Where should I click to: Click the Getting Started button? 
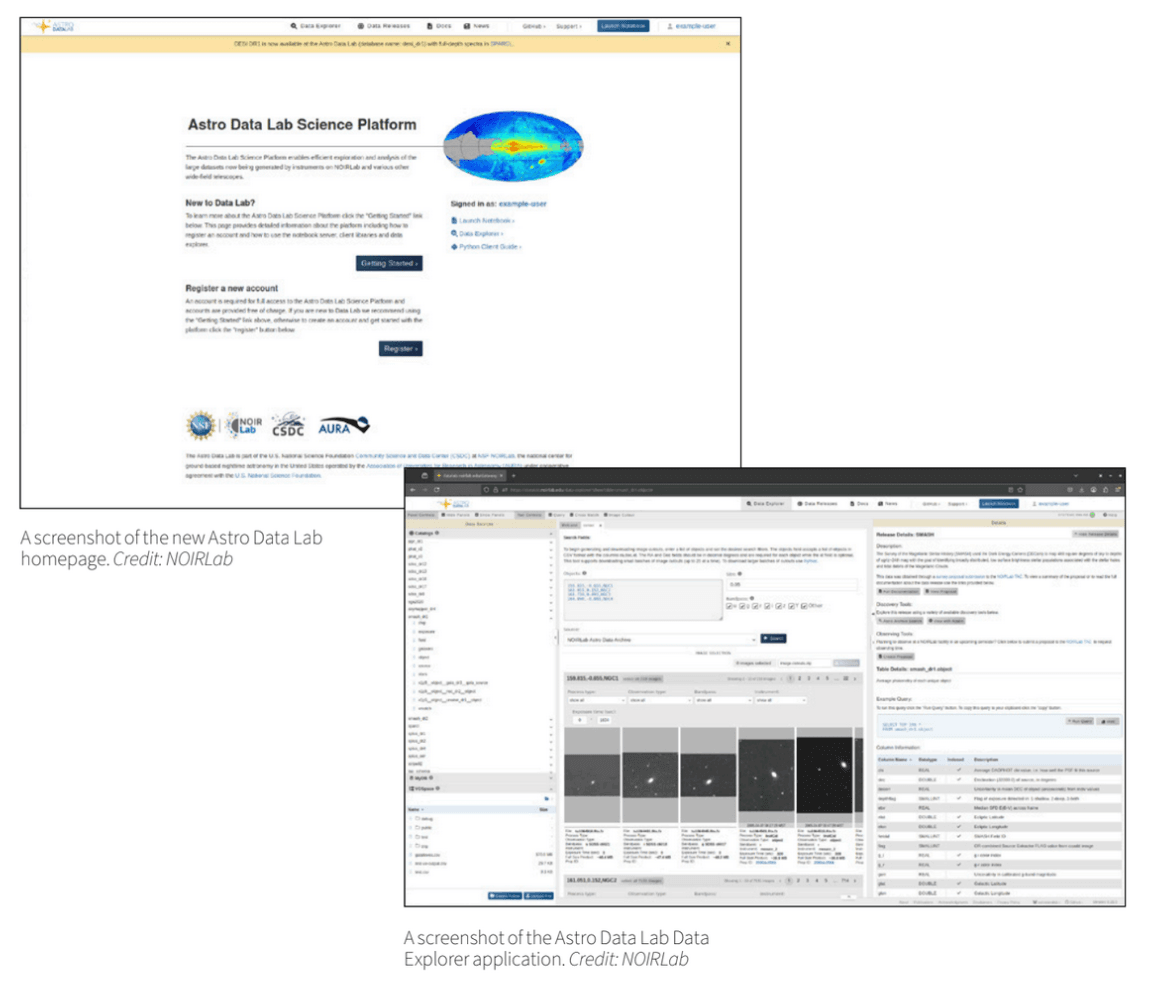pyautogui.click(x=389, y=263)
